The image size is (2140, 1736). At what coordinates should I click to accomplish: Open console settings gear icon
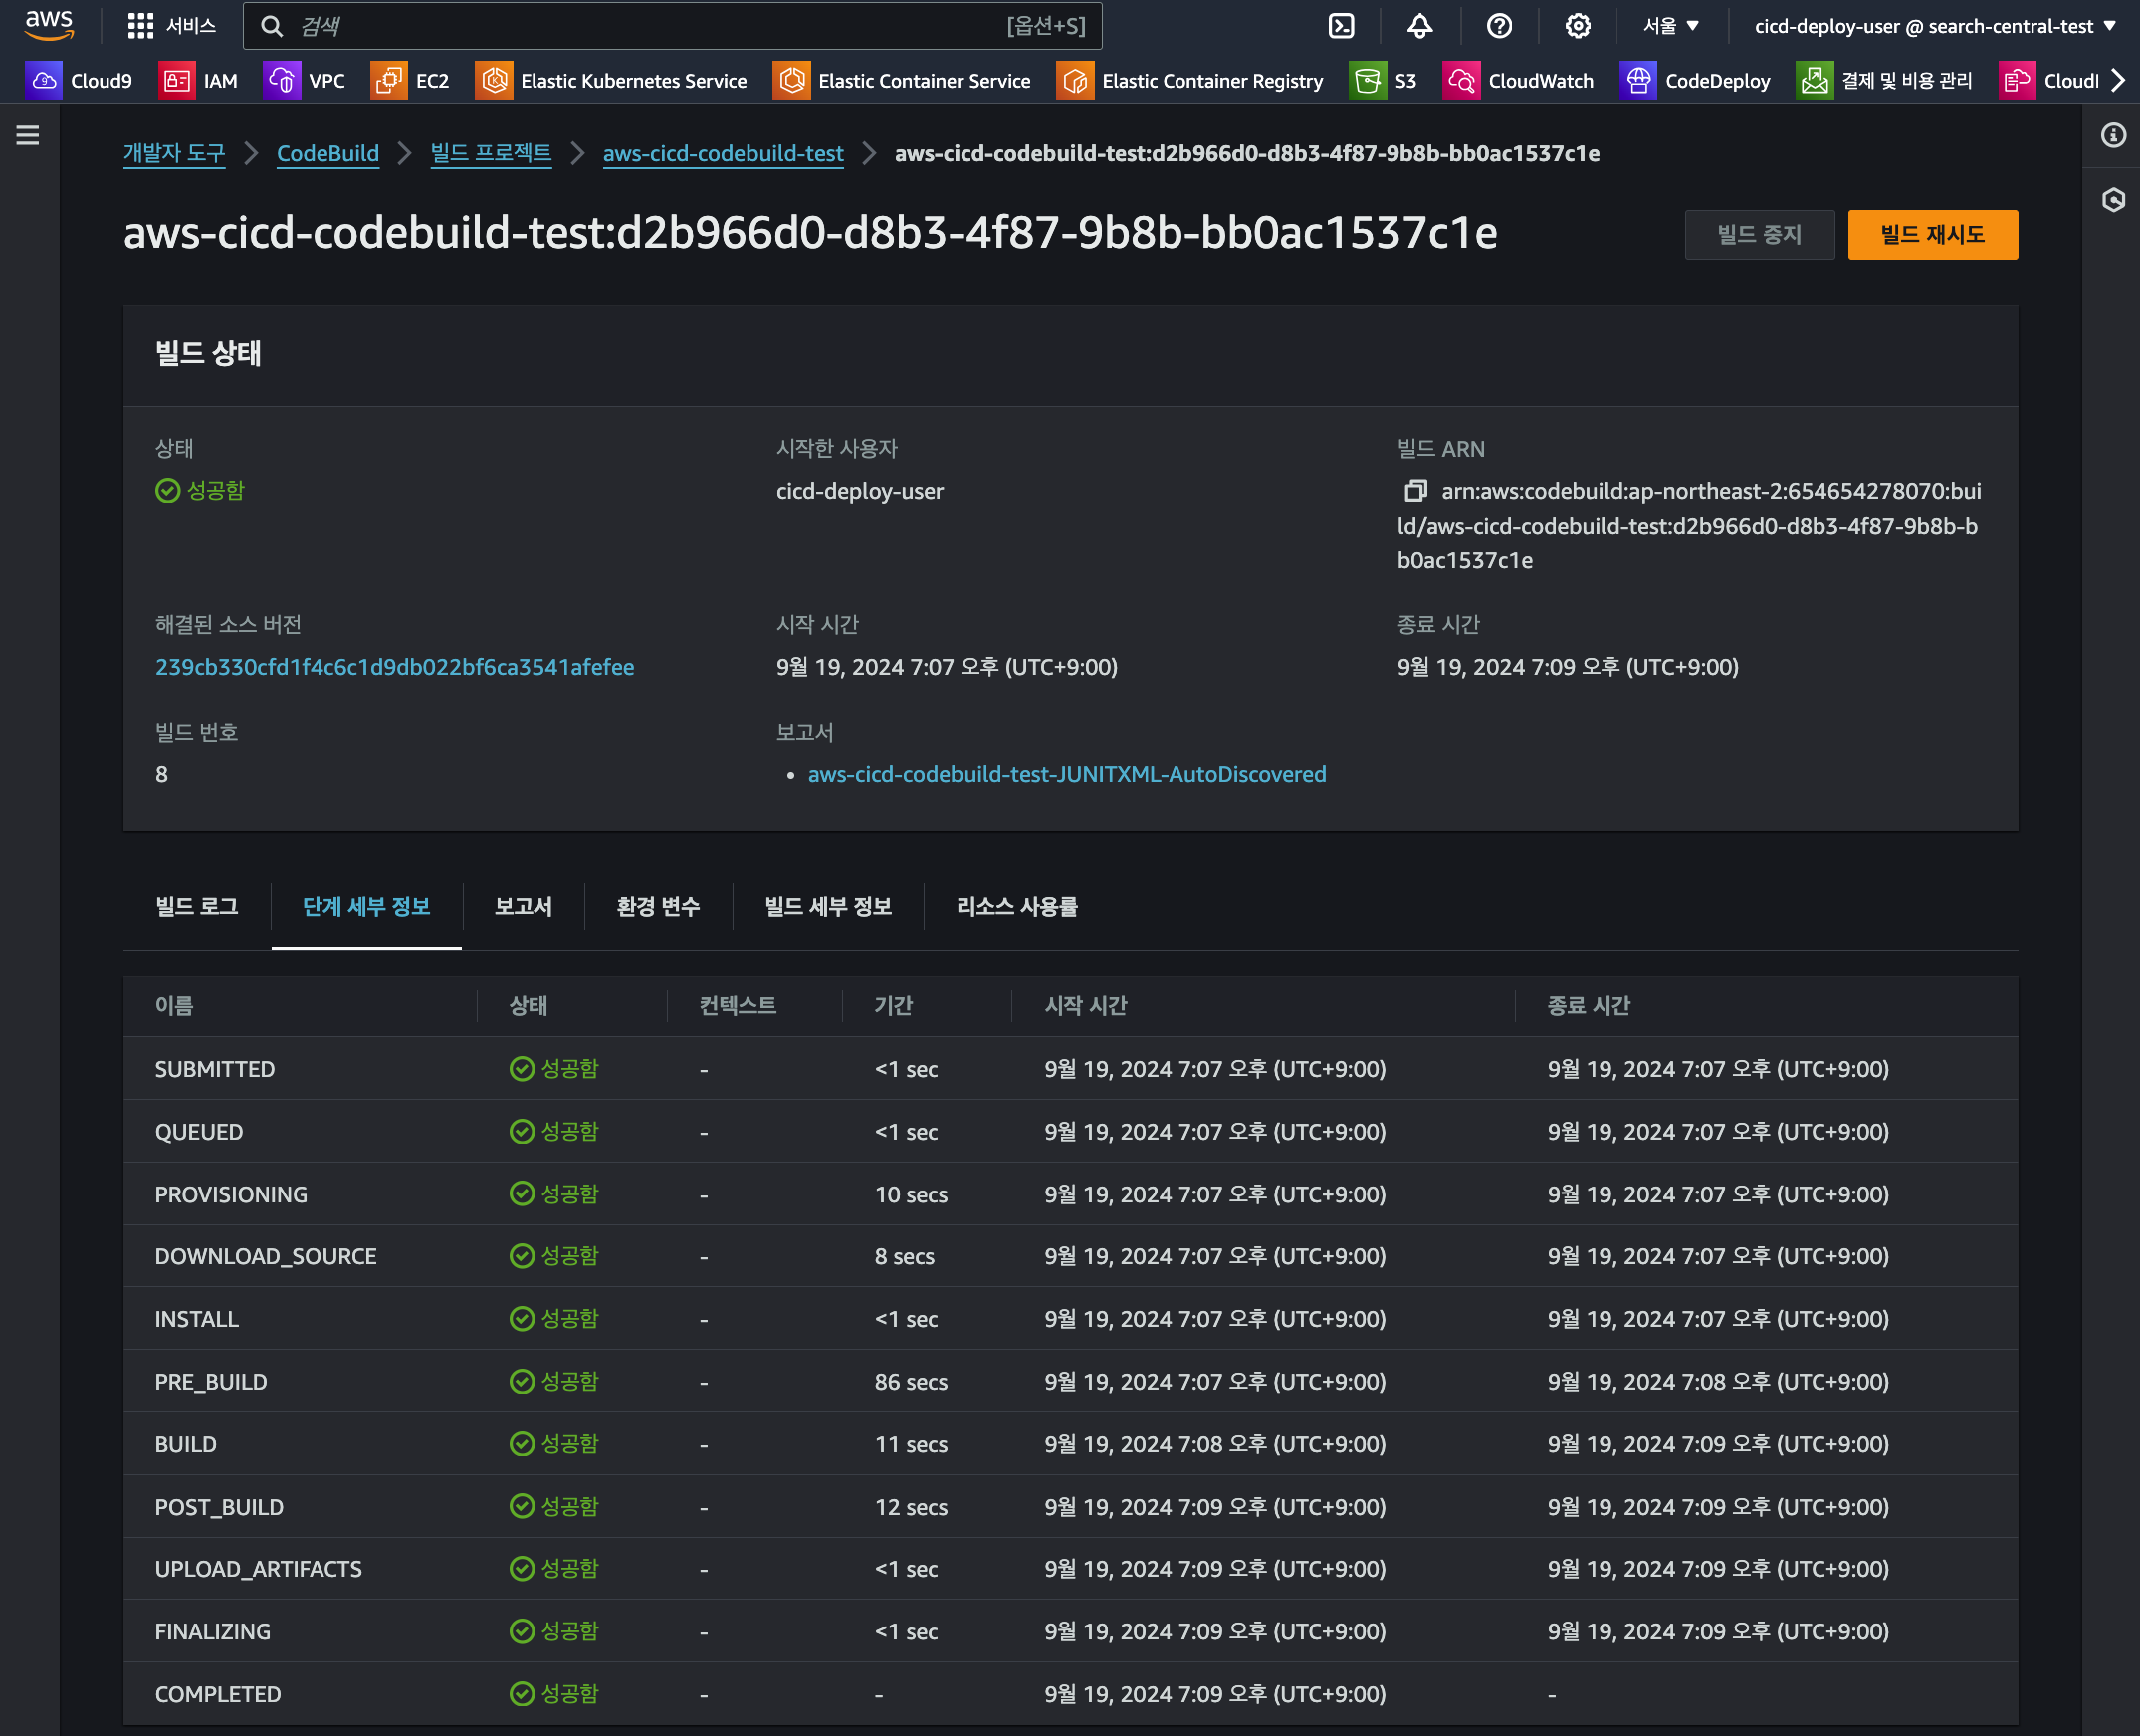(1578, 26)
